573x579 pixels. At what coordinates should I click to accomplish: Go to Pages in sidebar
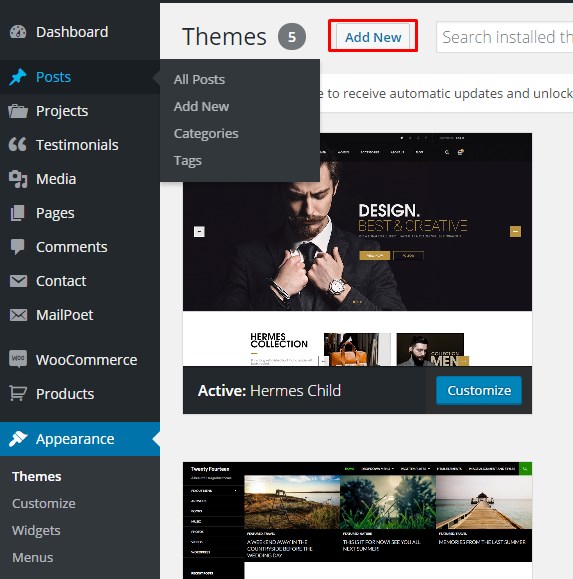tap(80, 213)
